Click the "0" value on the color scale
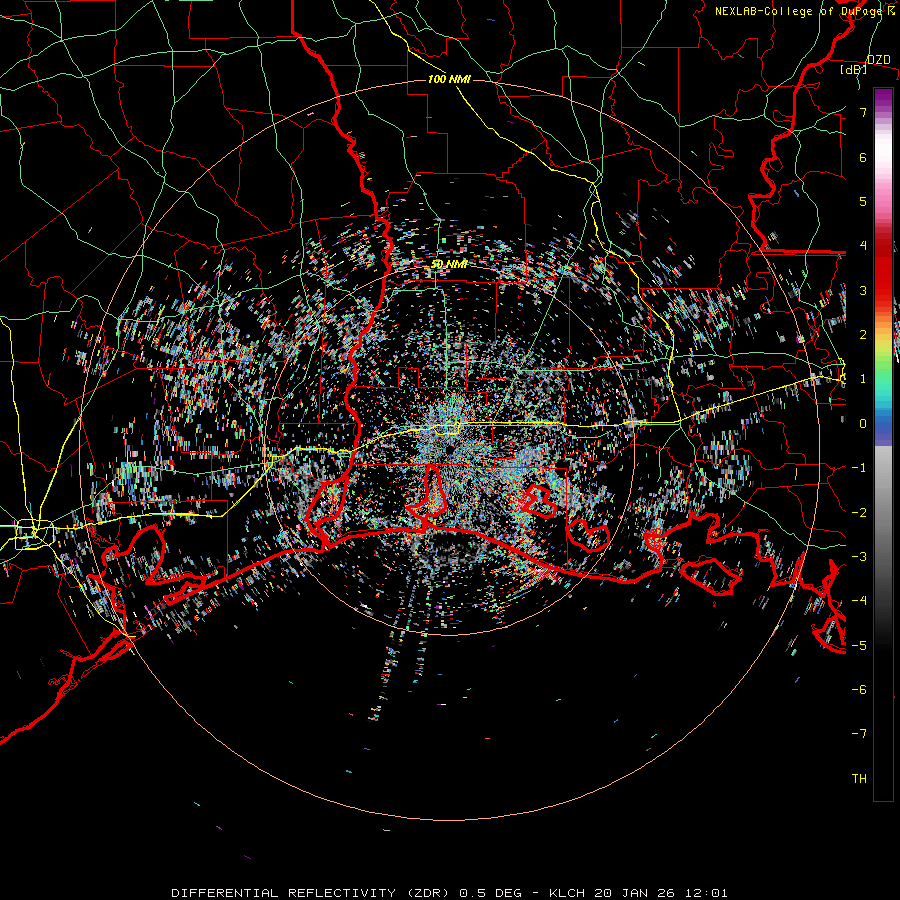Image resolution: width=900 pixels, height=900 pixels. click(x=863, y=424)
